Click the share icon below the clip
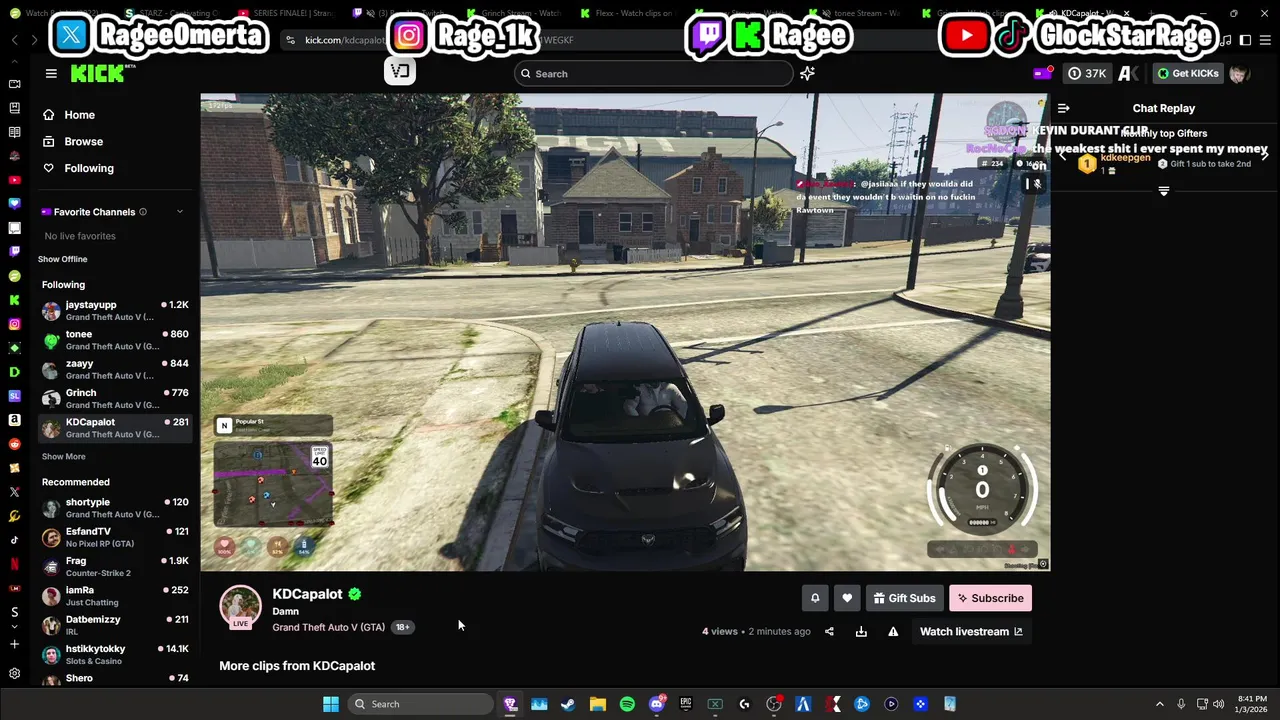This screenshot has height=720, width=1280. (x=829, y=631)
